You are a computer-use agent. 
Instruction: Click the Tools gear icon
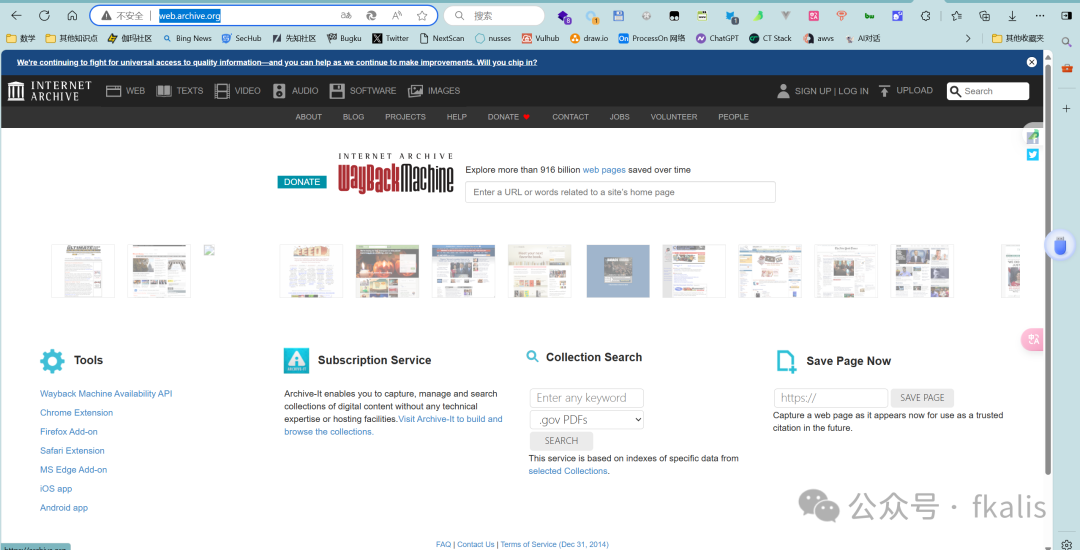(52, 361)
